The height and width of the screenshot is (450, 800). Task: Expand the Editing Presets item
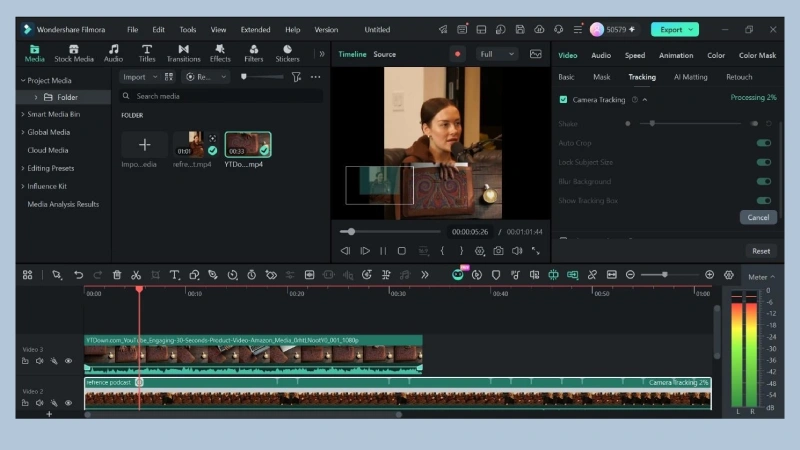pos(23,168)
